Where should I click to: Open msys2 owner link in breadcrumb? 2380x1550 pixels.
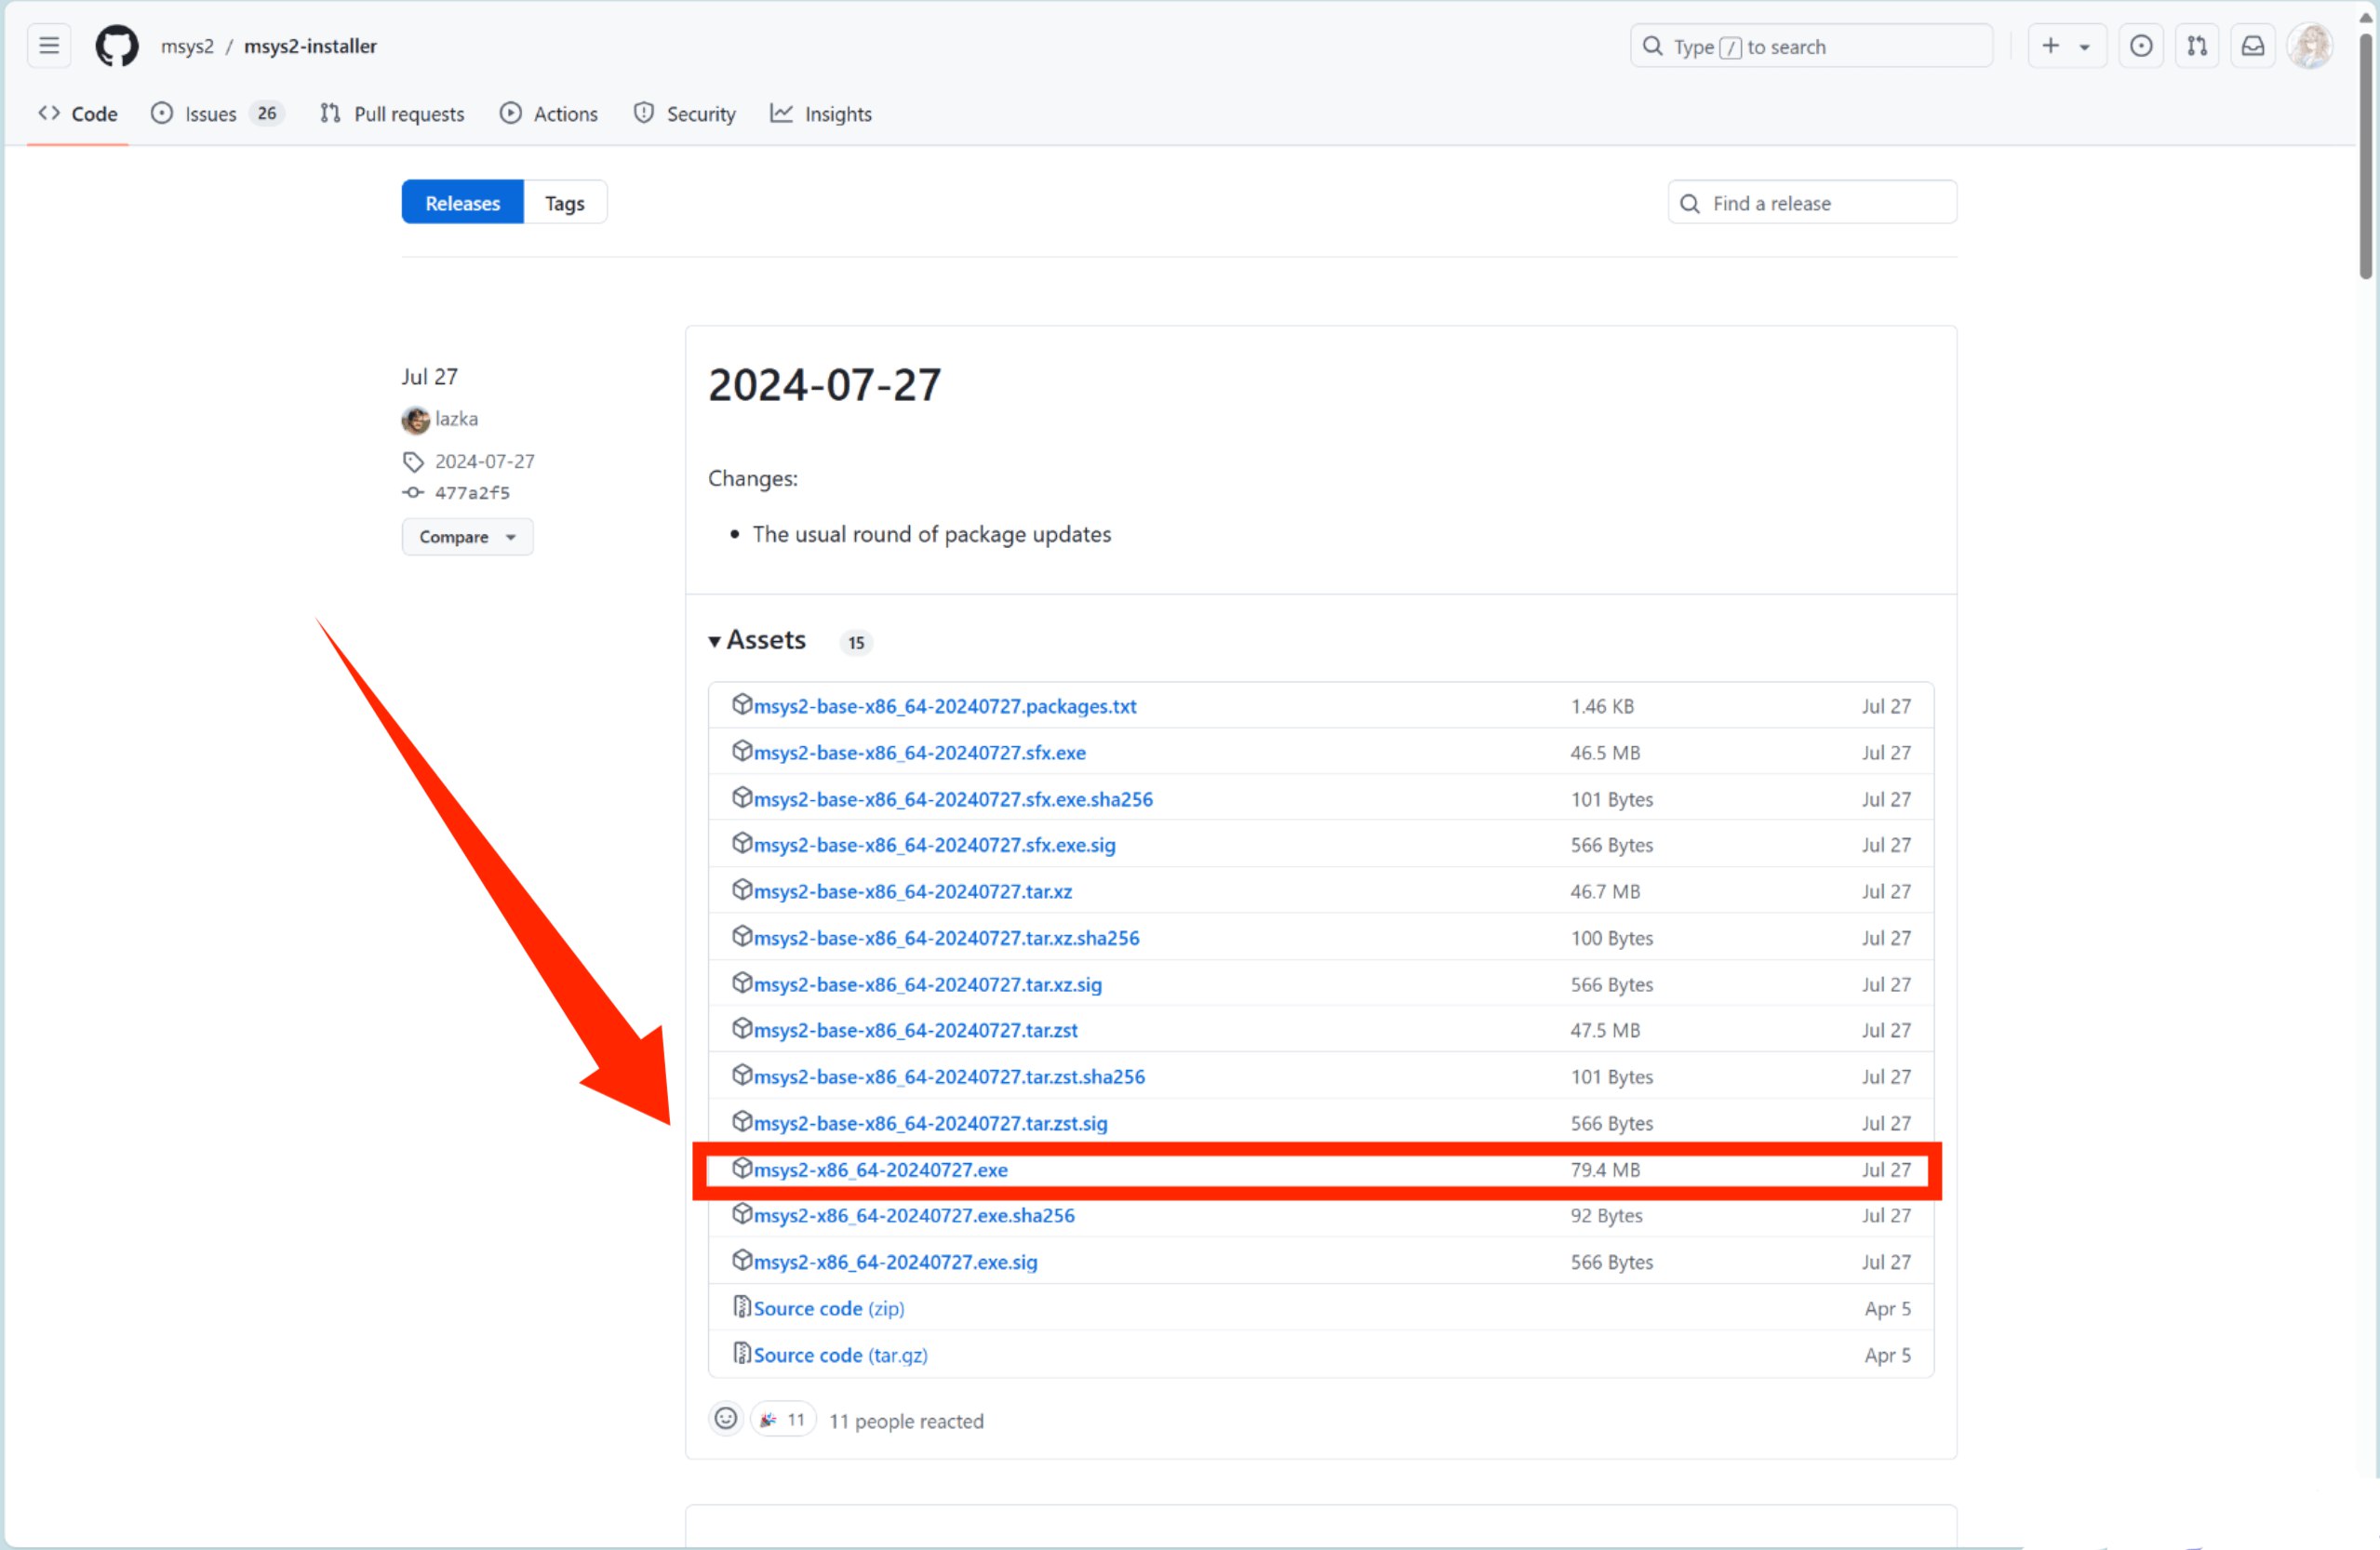(x=187, y=46)
